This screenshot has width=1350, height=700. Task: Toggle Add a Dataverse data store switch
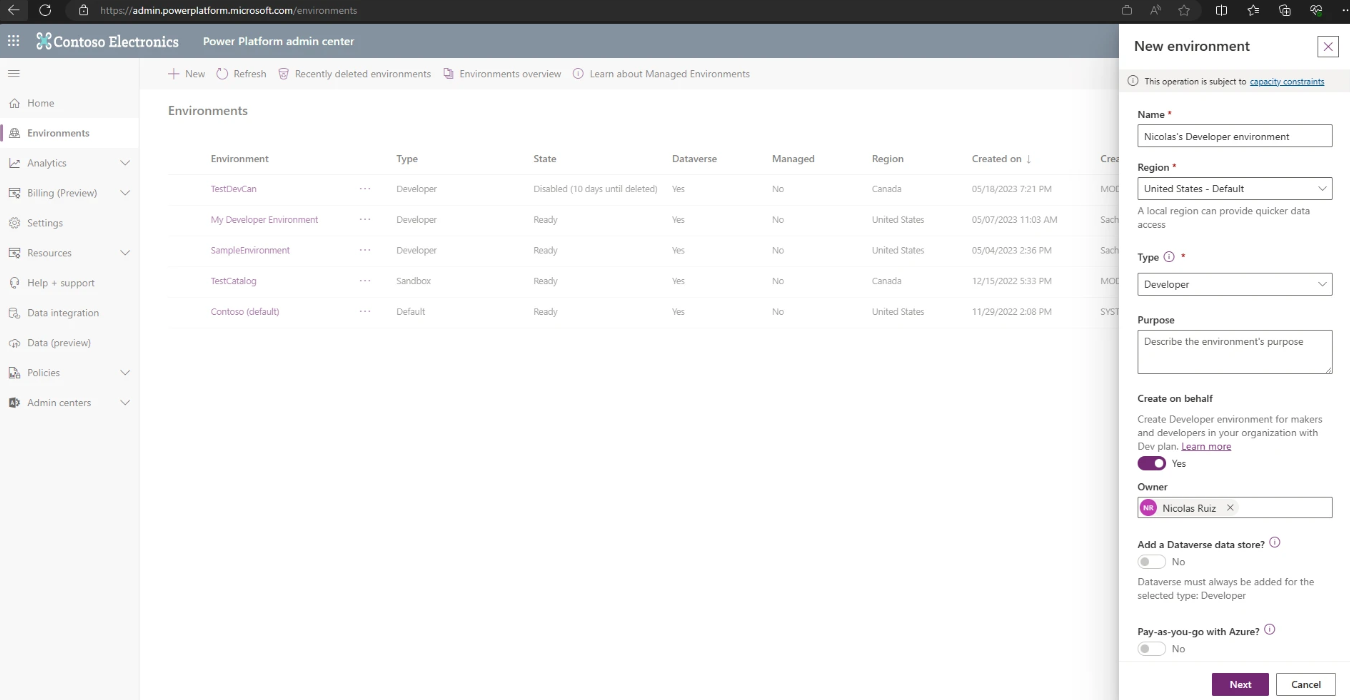click(1152, 562)
